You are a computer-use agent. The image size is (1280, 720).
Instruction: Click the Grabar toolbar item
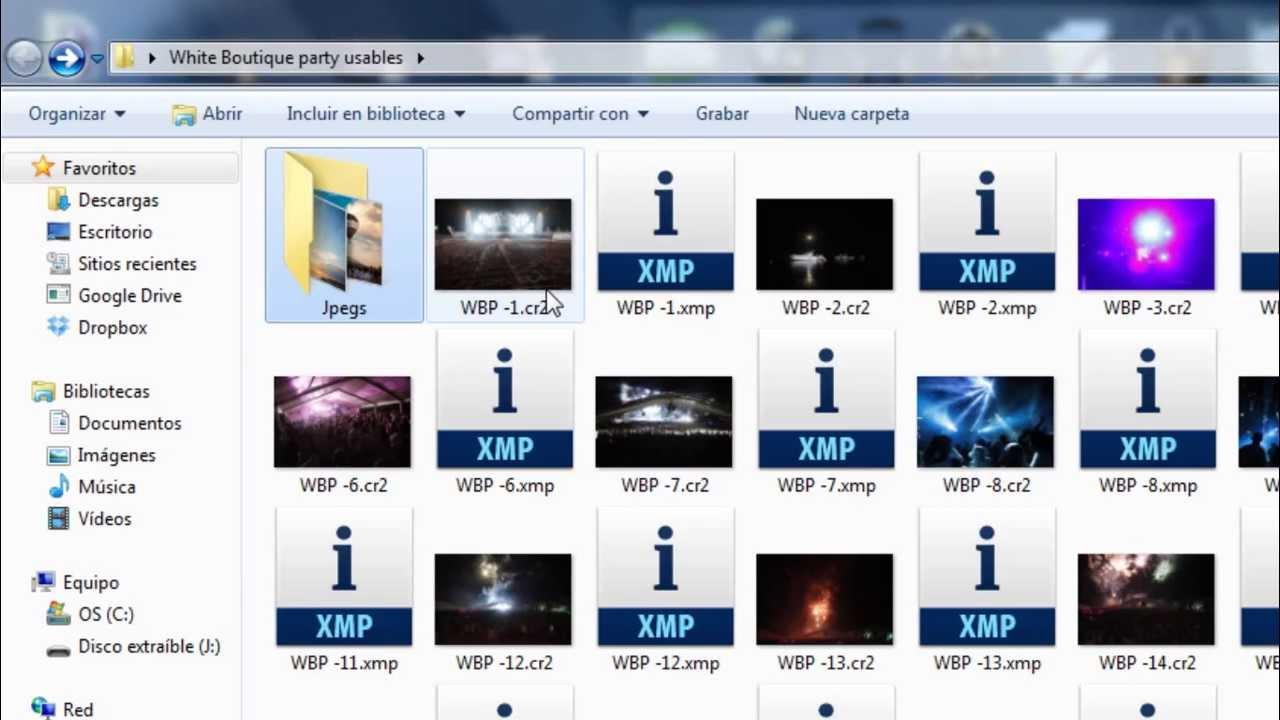tap(722, 114)
